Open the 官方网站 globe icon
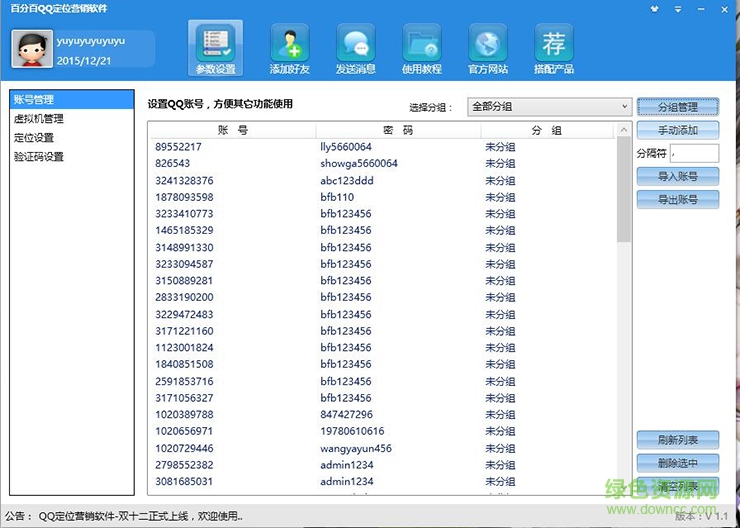The image size is (740, 528). pyautogui.click(x=488, y=49)
